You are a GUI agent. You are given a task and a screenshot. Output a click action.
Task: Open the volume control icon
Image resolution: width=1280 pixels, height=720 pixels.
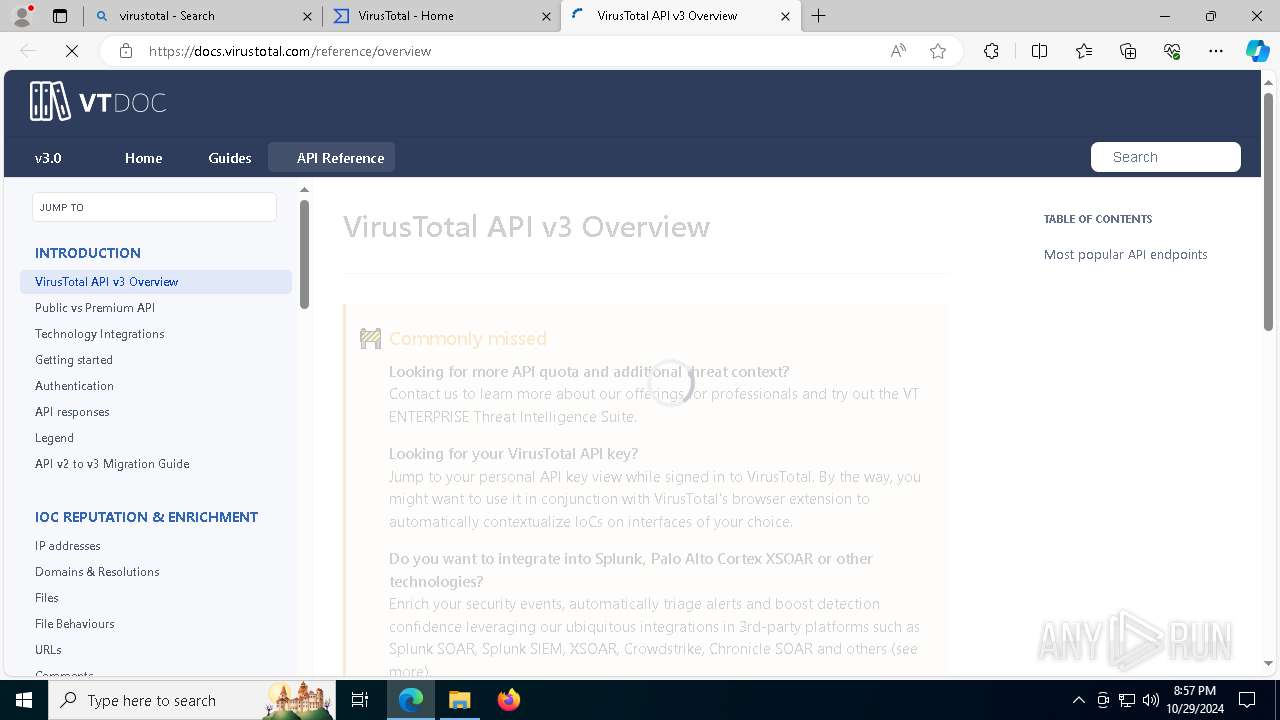click(x=1150, y=700)
